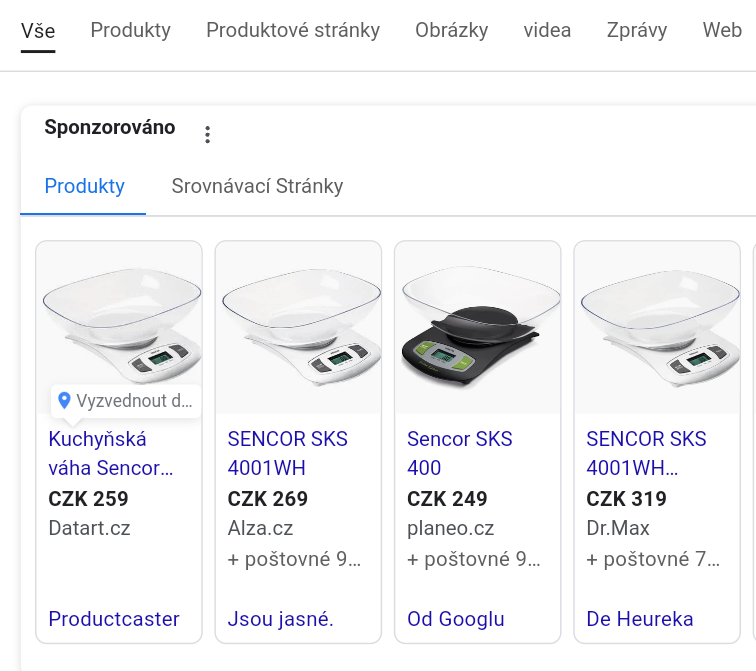Click the Productcaster link

point(114,619)
